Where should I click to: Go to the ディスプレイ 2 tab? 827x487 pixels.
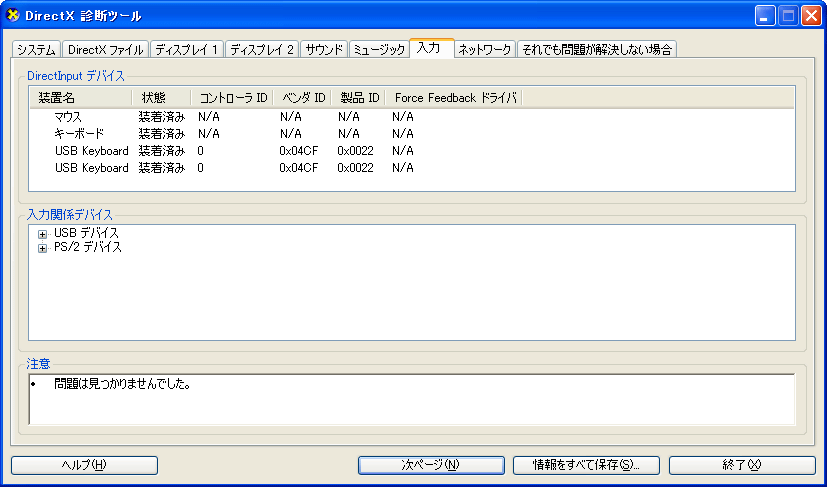pyautogui.click(x=260, y=49)
